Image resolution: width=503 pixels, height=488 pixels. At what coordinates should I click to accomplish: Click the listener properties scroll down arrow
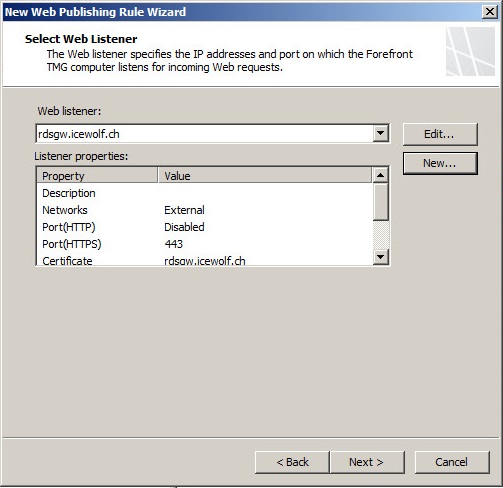(380, 257)
